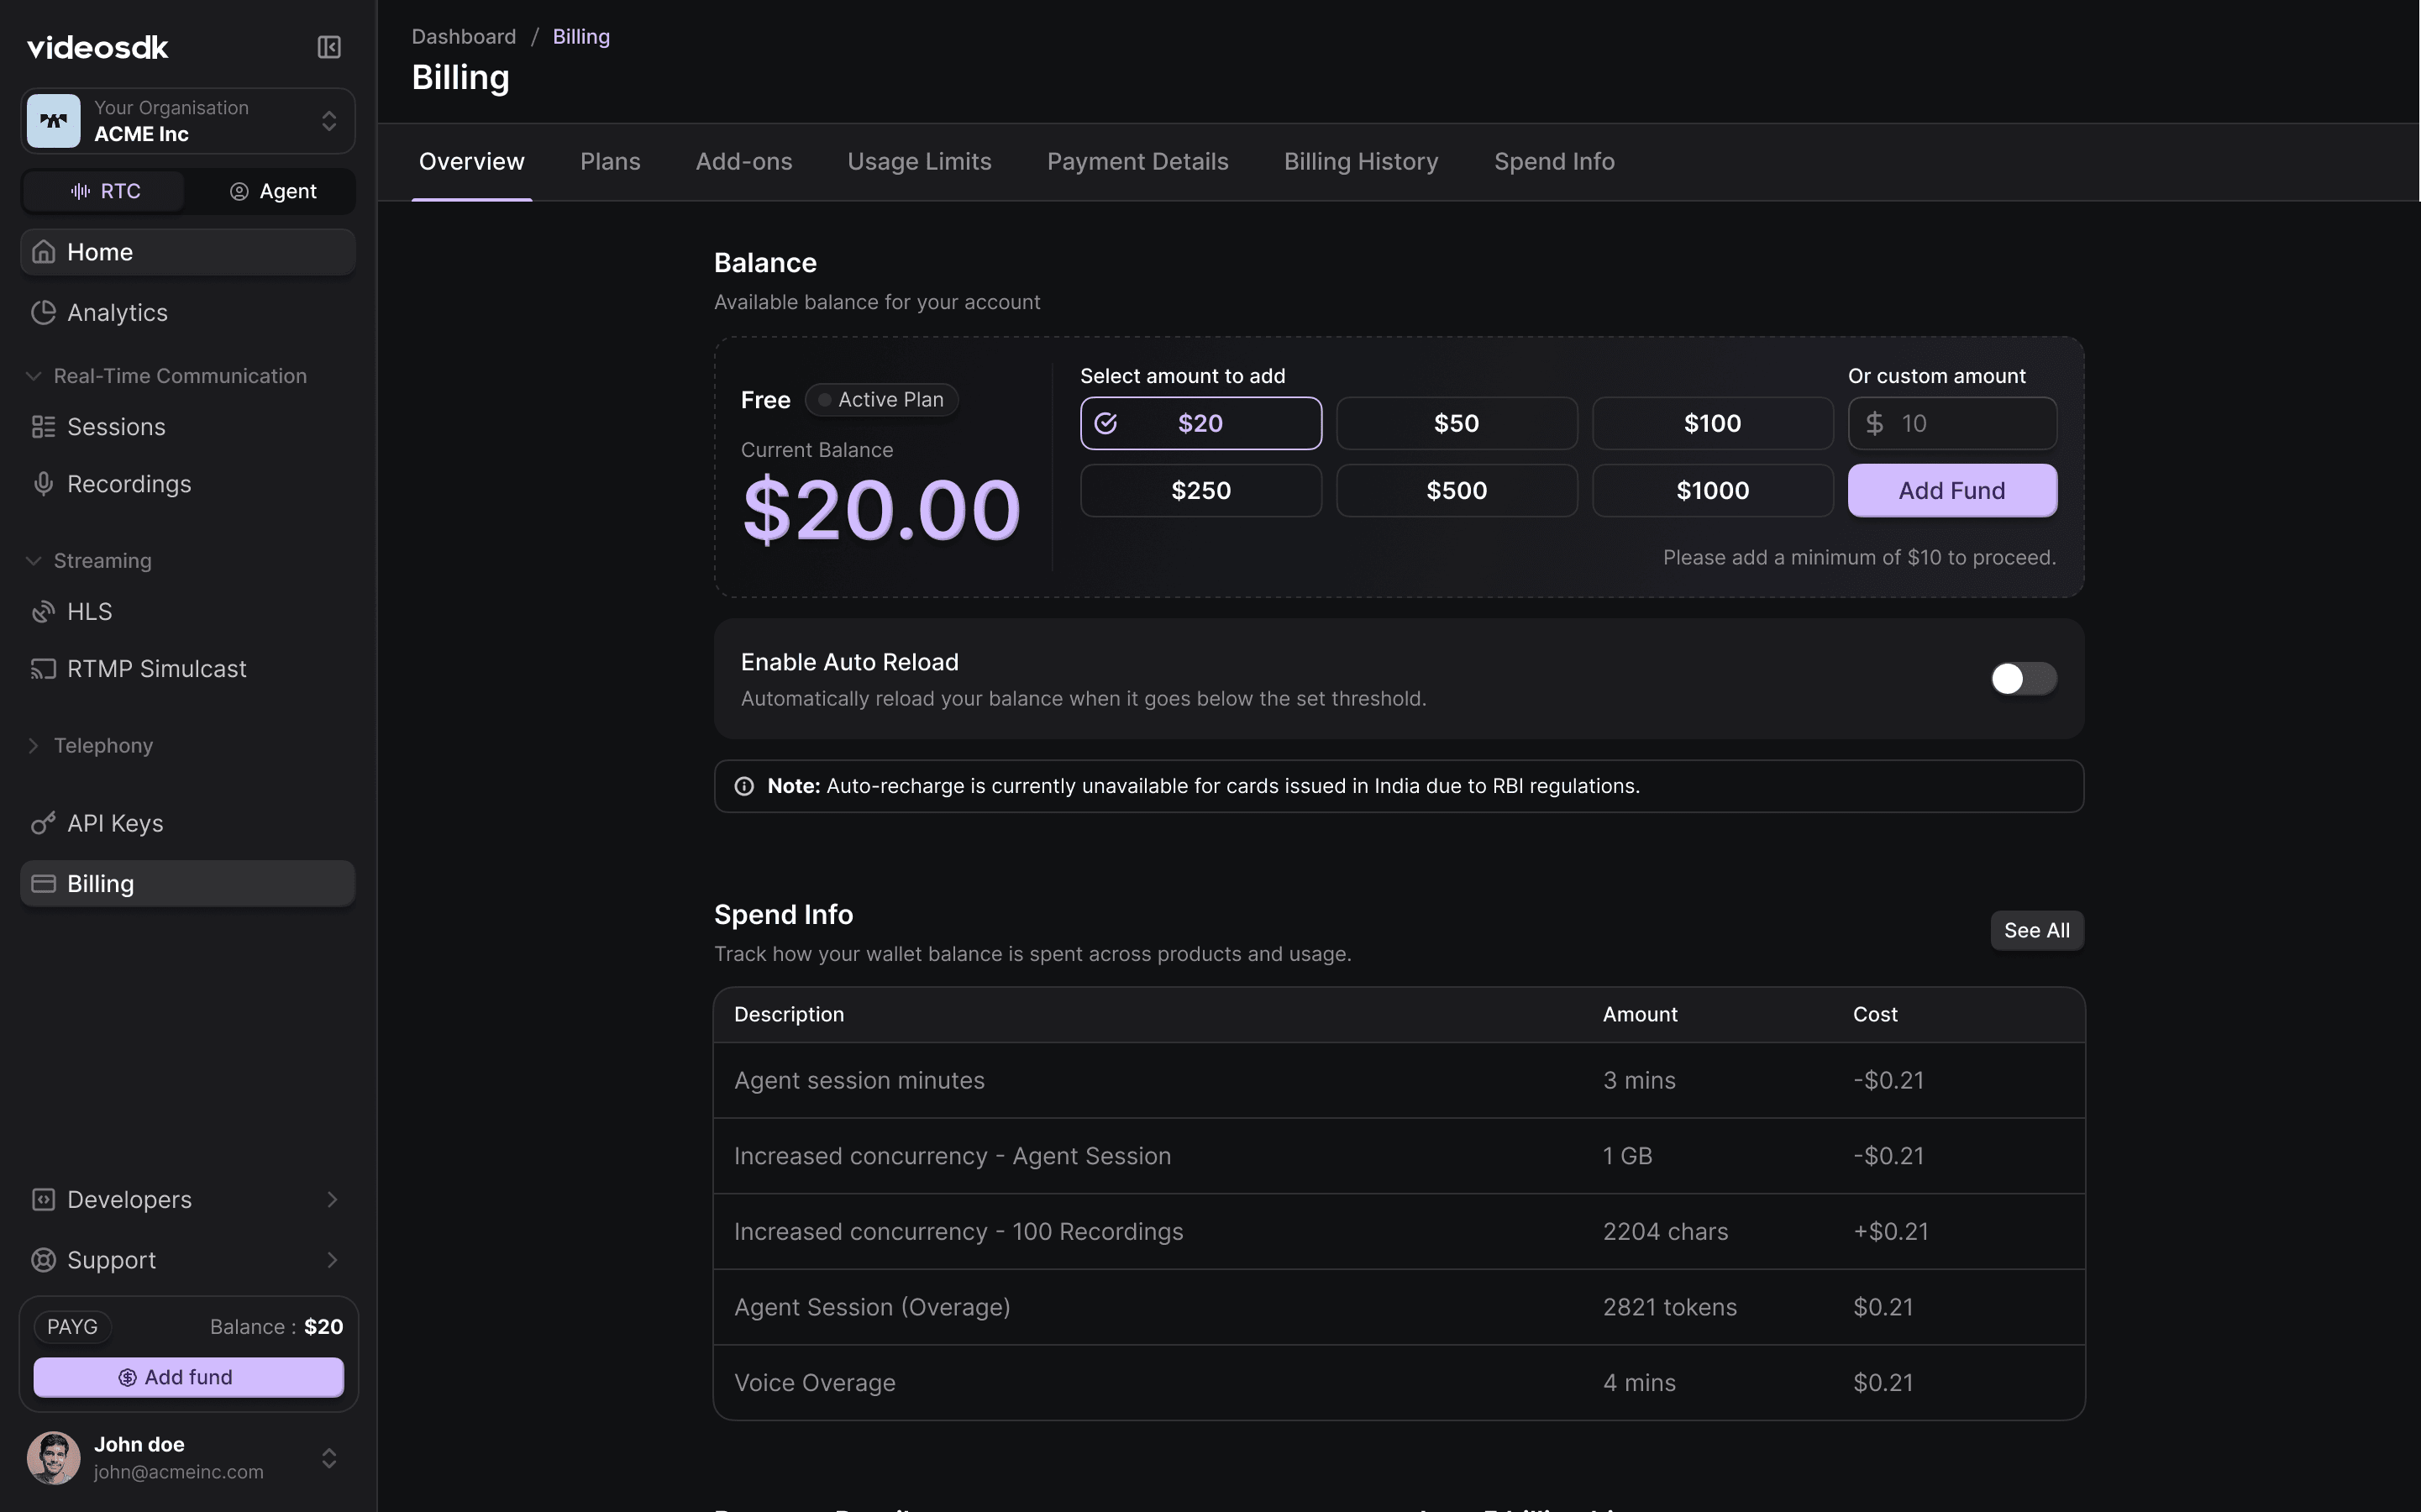The height and width of the screenshot is (1512, 2421).
Task: Select the API Keys key icon
Action: coord(43,823)
